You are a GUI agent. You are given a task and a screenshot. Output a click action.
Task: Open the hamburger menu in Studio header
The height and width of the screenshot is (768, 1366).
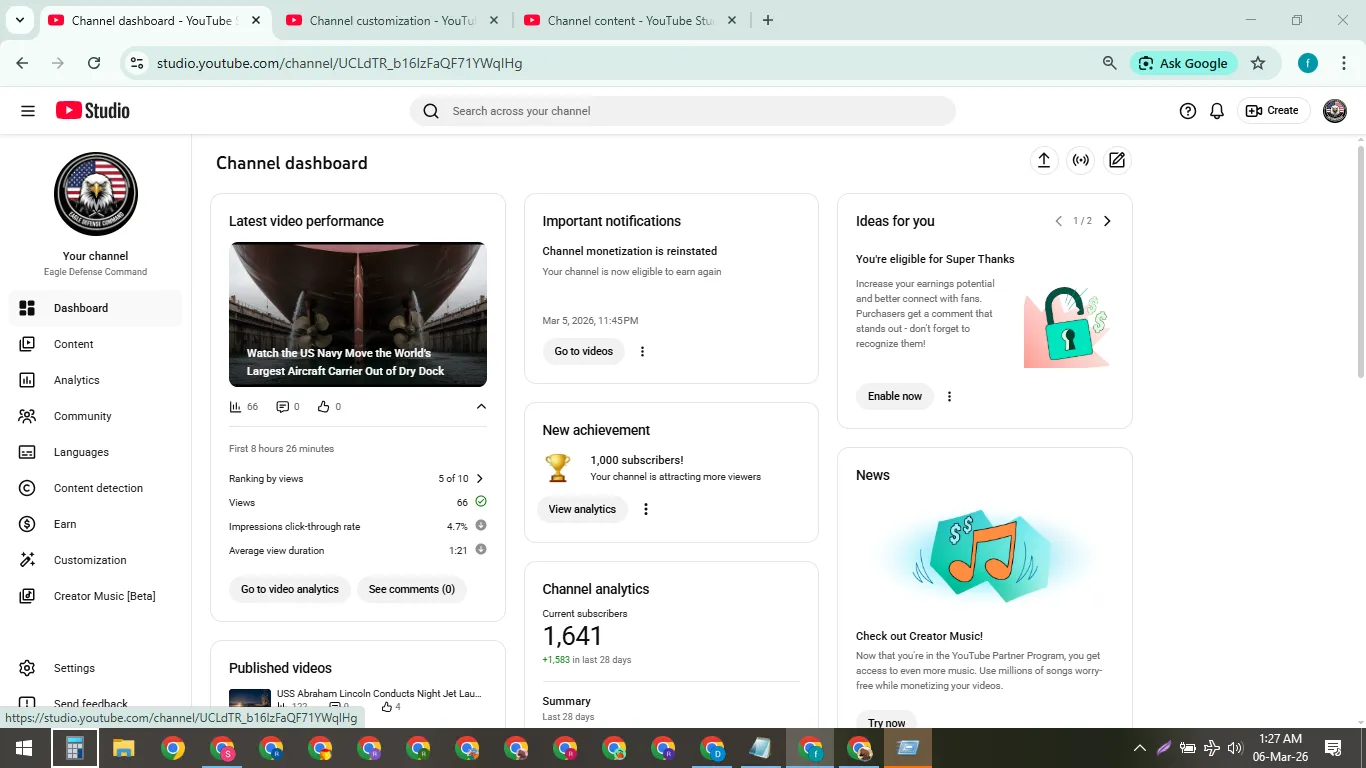click(x=28, y=111)
